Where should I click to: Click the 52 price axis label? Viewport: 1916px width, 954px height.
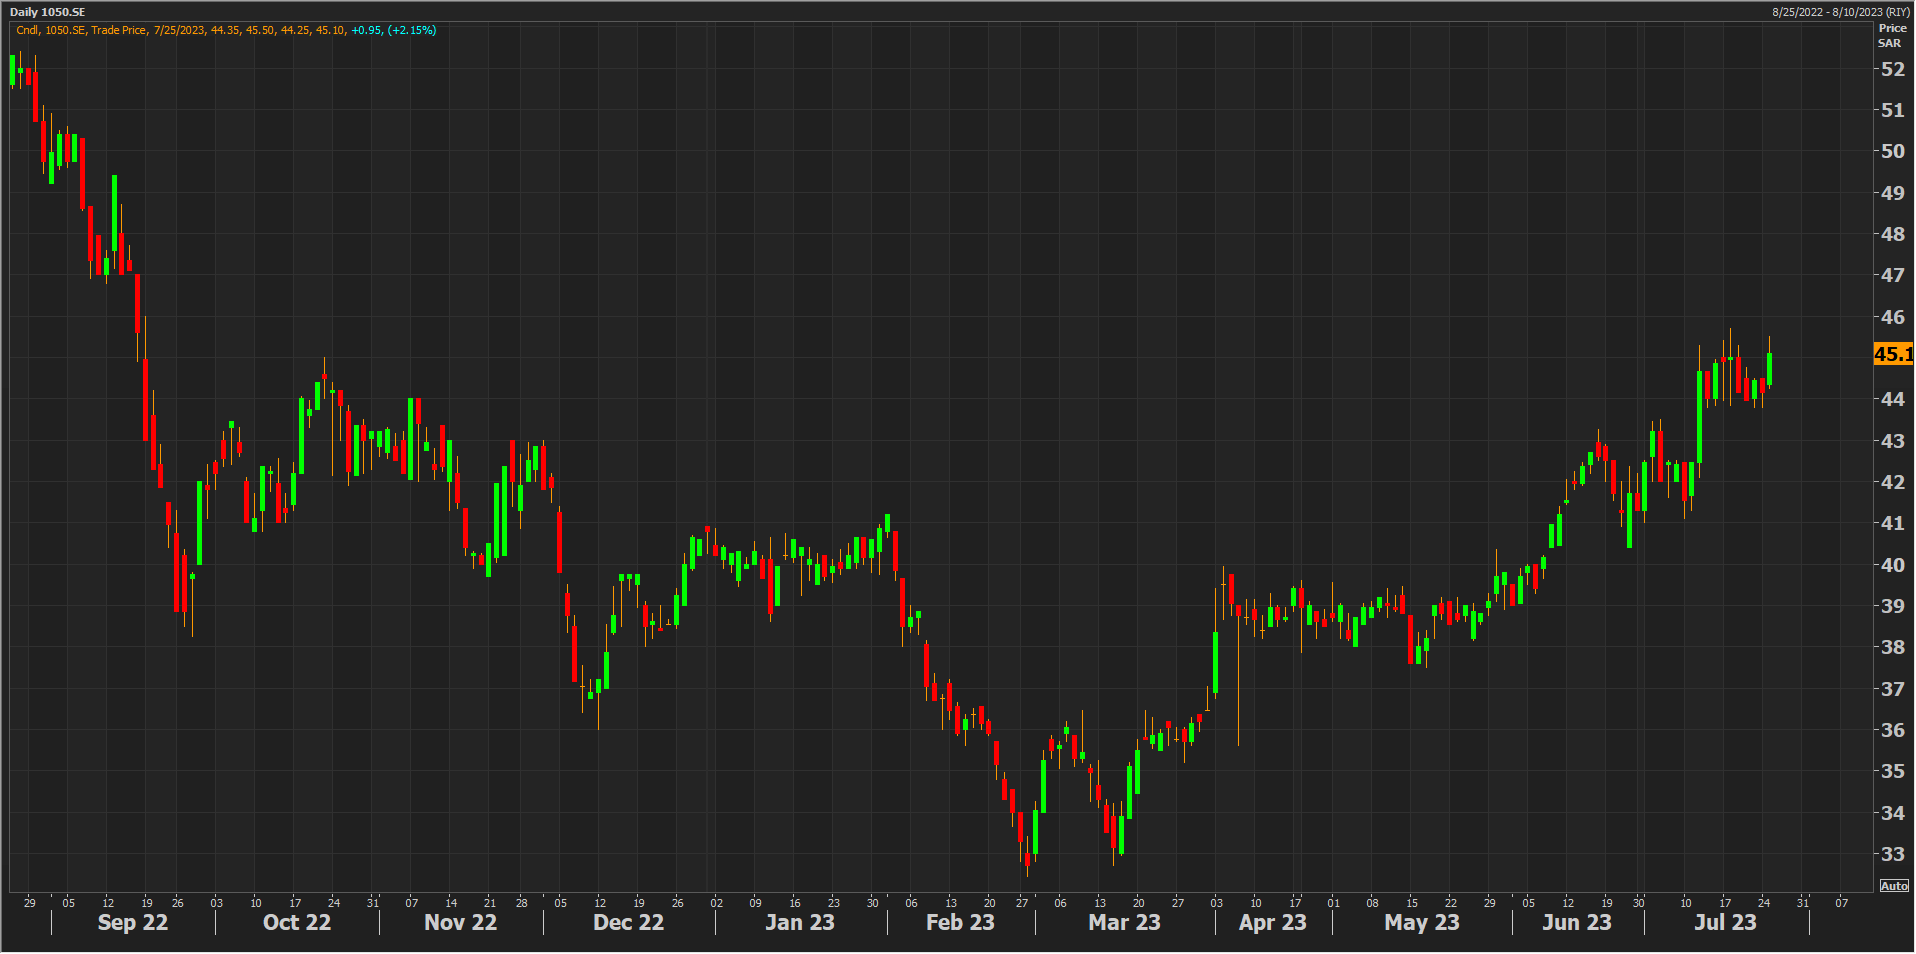coord(1892,69)
